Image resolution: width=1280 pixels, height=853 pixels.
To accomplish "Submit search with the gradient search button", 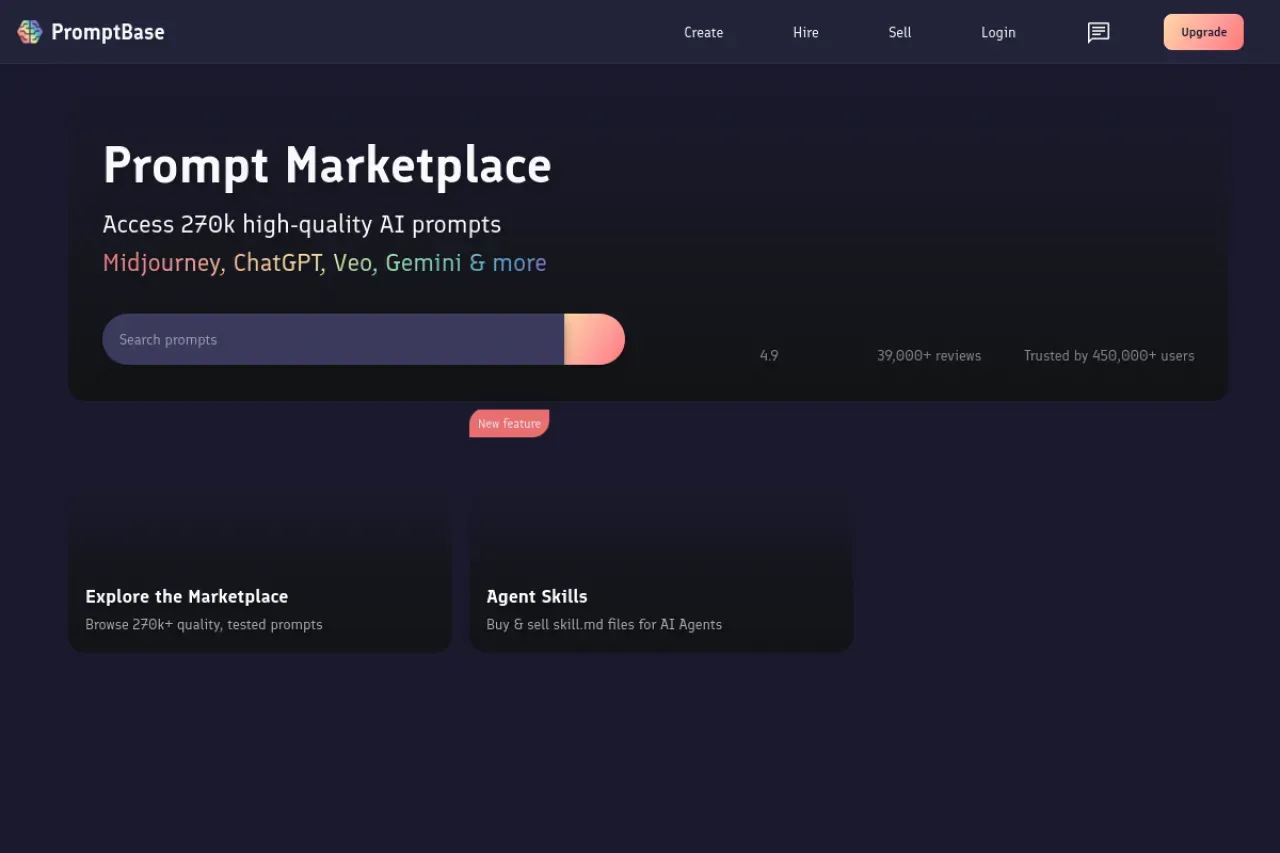I will click(x=594, y=339).
